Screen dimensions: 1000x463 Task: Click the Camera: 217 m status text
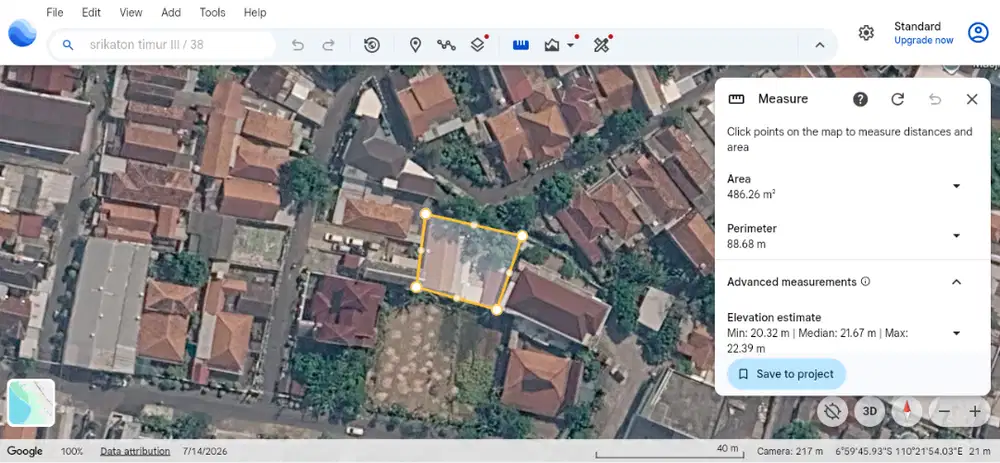790,452
